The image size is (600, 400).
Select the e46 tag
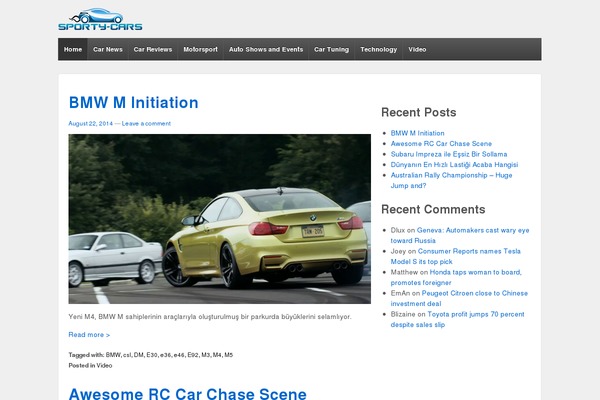click(x=179, y=355)
